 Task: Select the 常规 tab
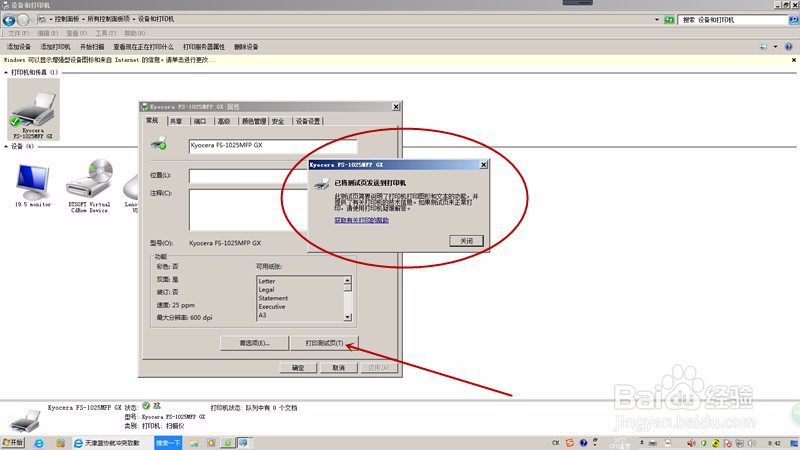(152, 120)
